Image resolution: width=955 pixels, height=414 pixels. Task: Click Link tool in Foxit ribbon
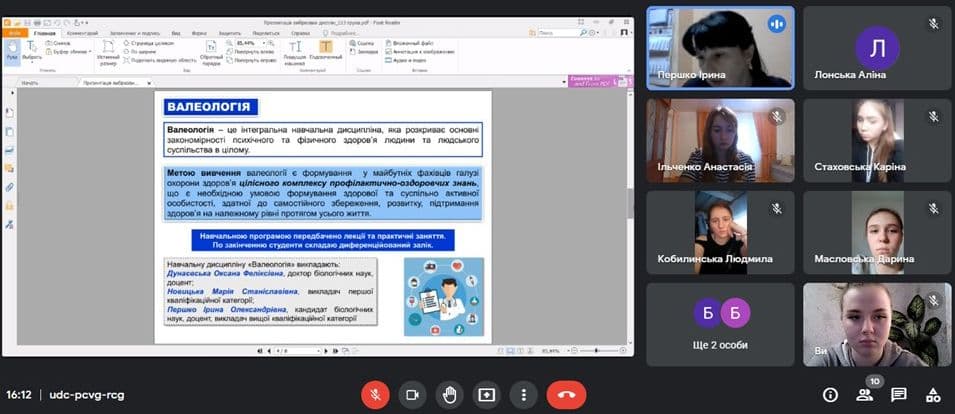point(362,44)
